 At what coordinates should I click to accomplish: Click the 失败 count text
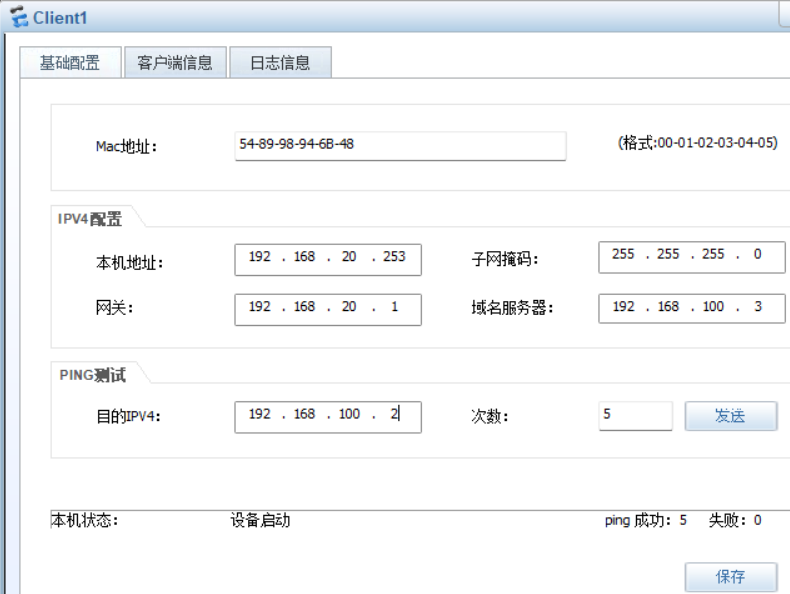tap(735, 520)
